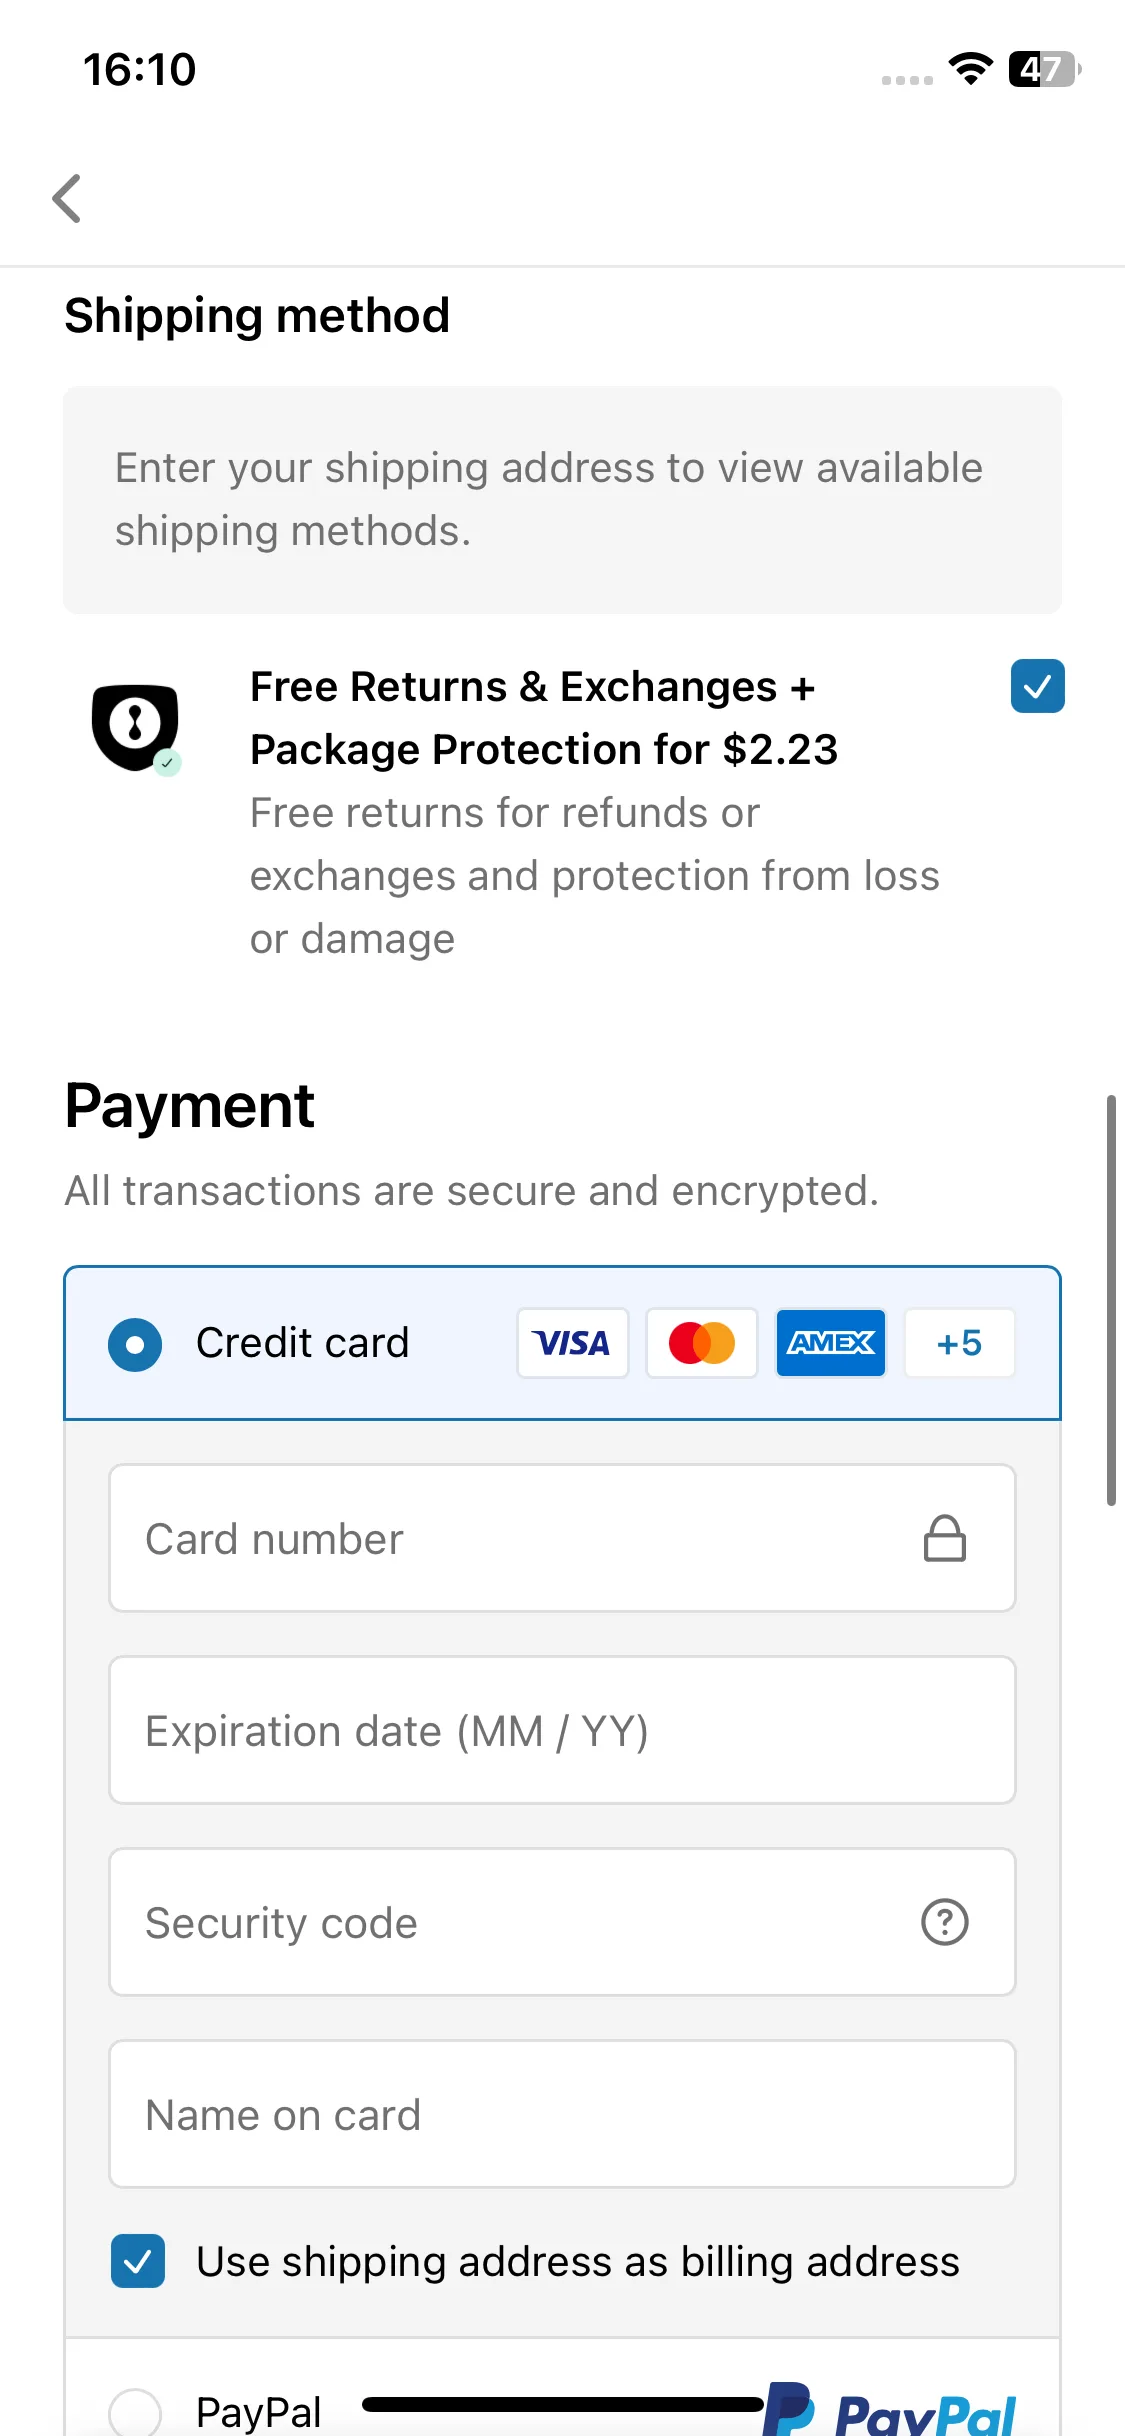Image resolution: width=1125 pixels, height=2436 pixels.
Task: Tap the back arrow icon
Action: (x=67, y=198)
